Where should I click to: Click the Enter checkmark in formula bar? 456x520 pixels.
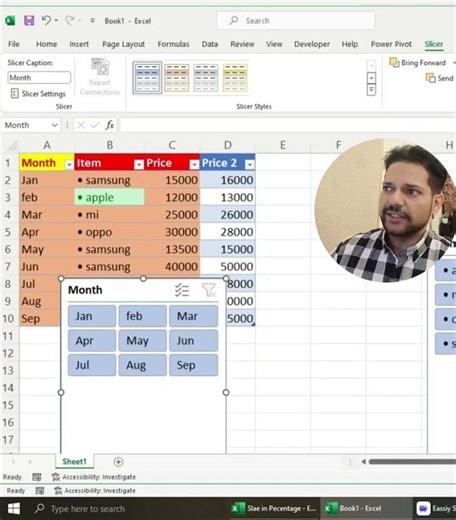pos(95,125)
